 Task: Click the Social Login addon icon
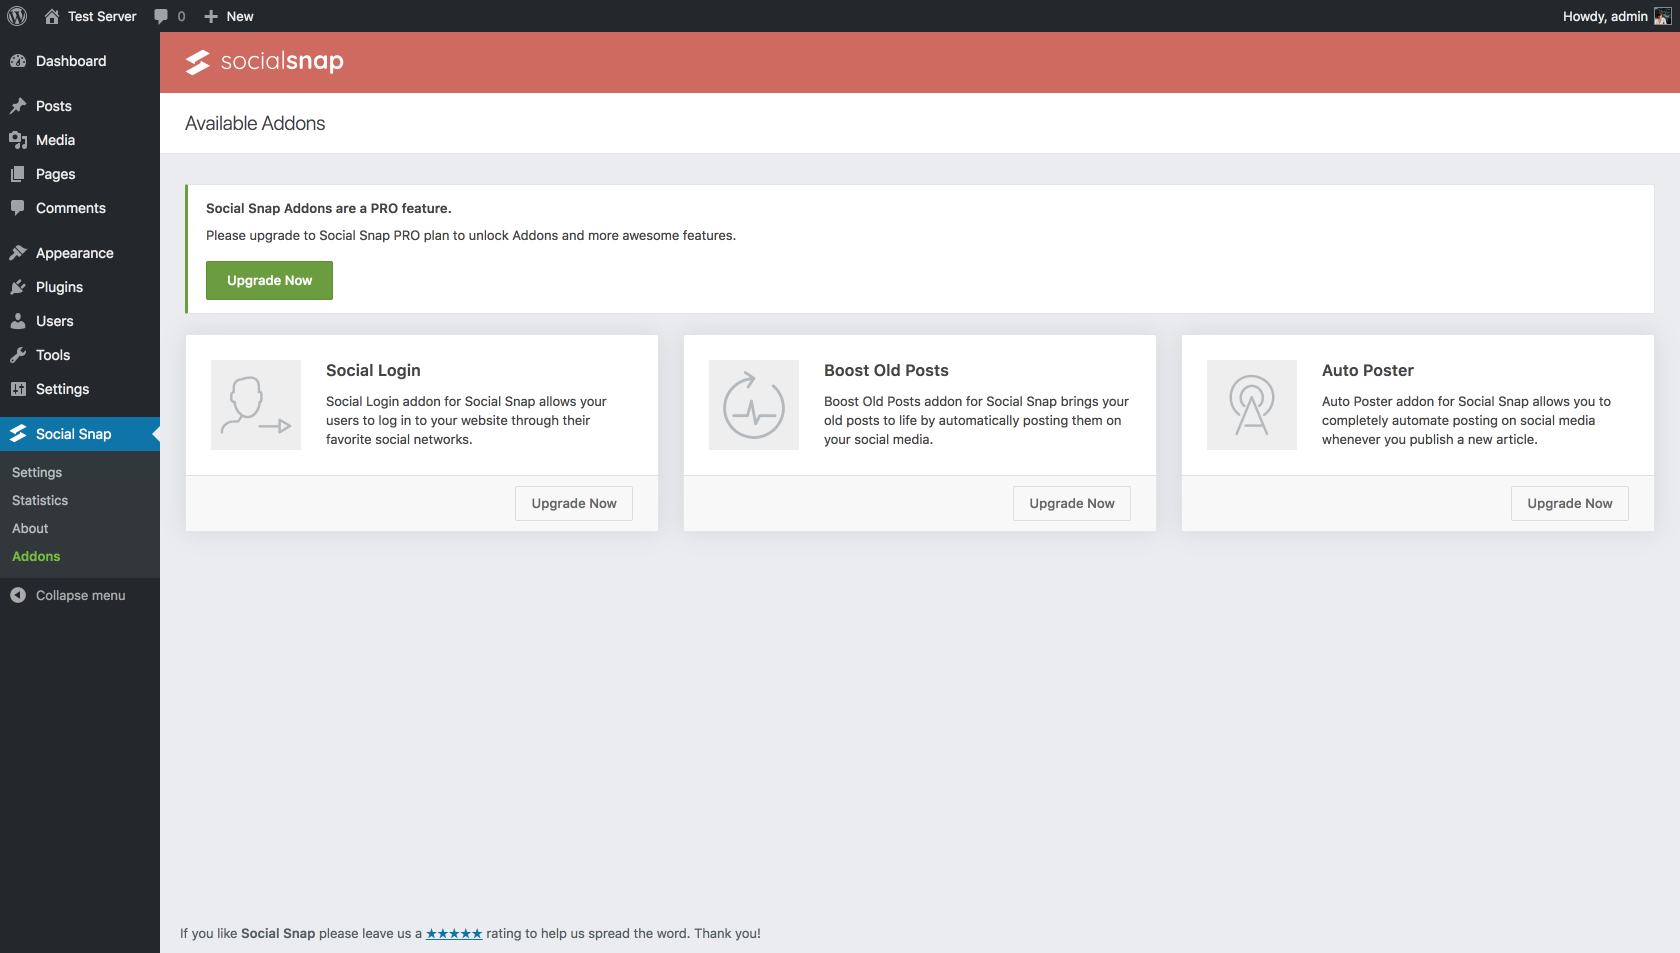pyautogui.click(x=256, y=405)
